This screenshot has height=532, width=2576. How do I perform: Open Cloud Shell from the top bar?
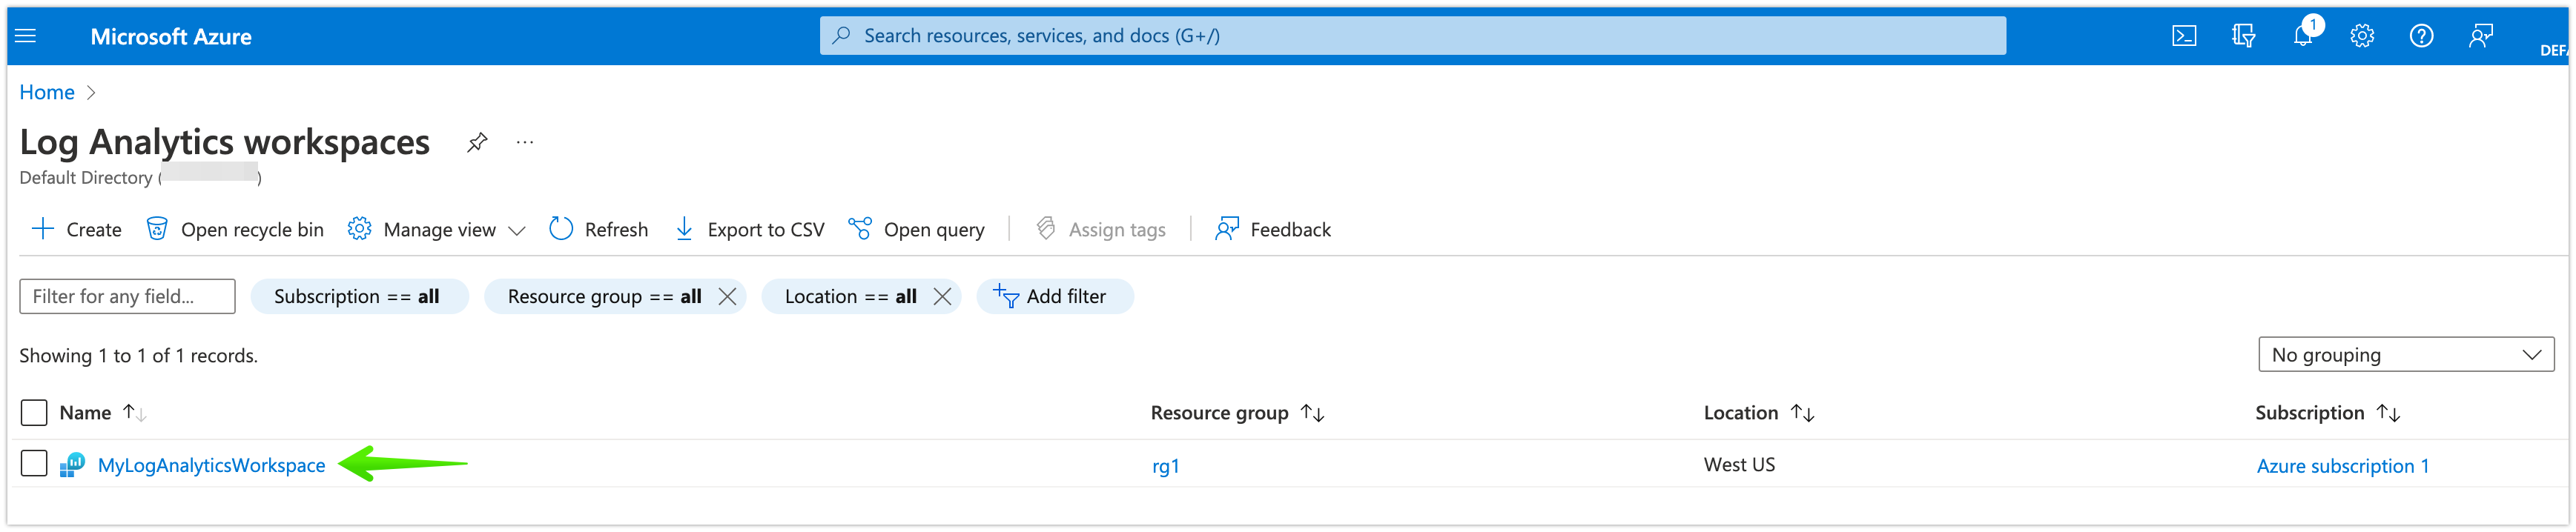pyautogui.click(x=2184, y=36)
